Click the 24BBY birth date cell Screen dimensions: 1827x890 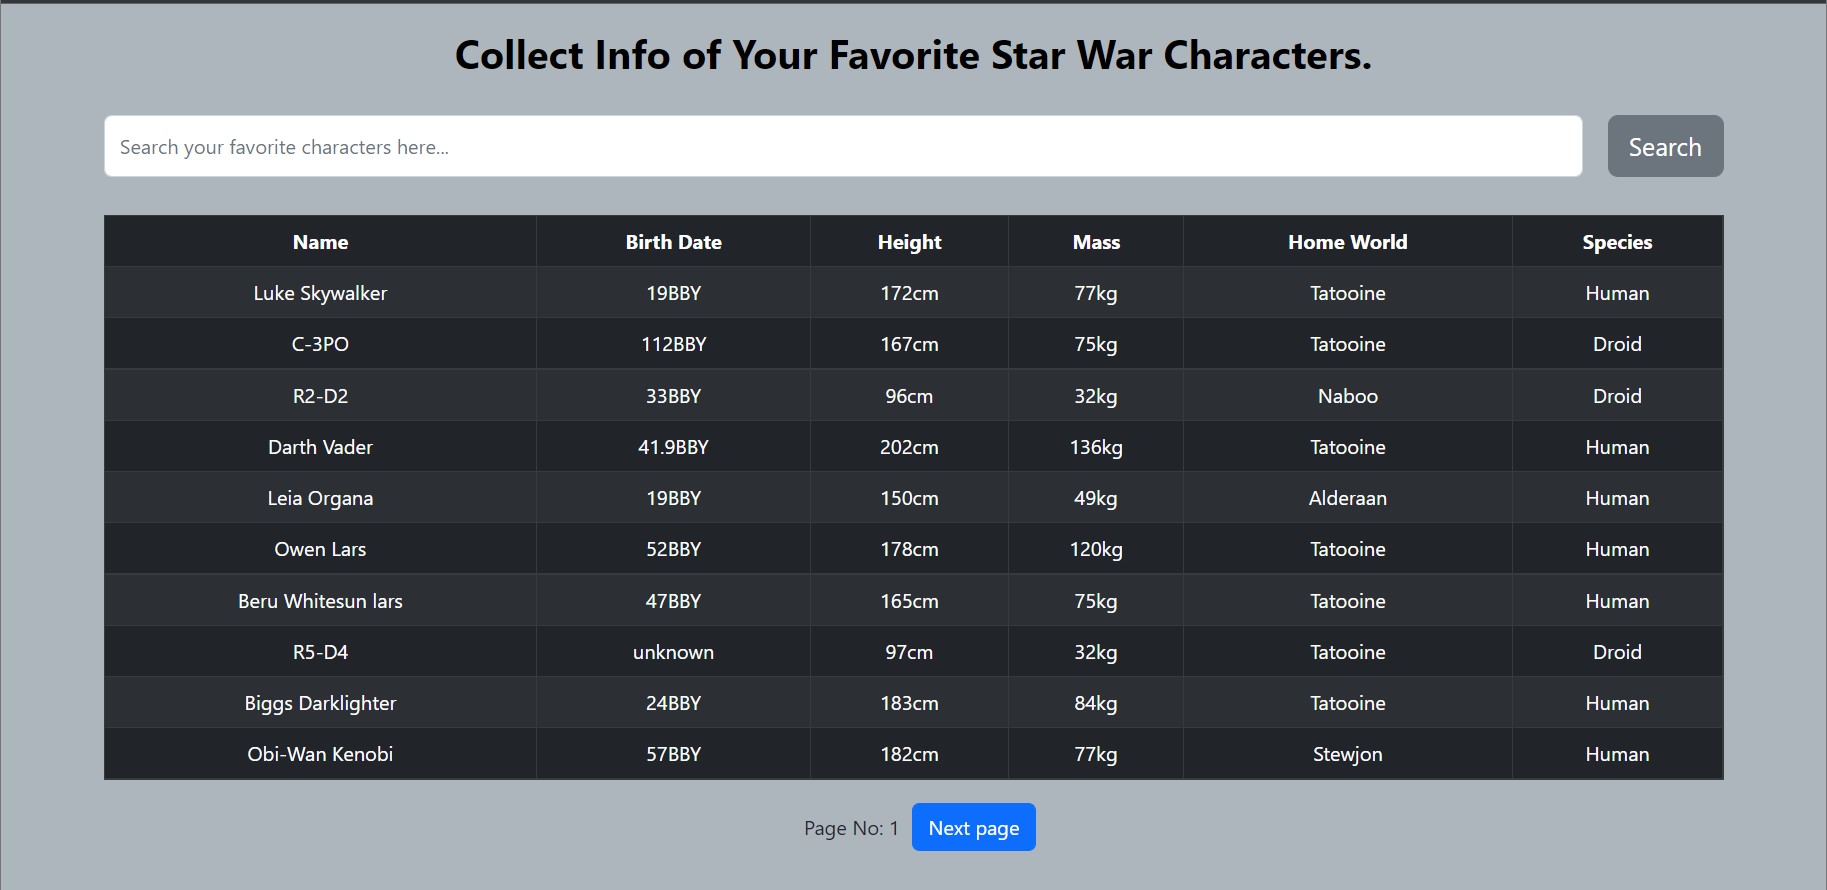coord(673,703)
